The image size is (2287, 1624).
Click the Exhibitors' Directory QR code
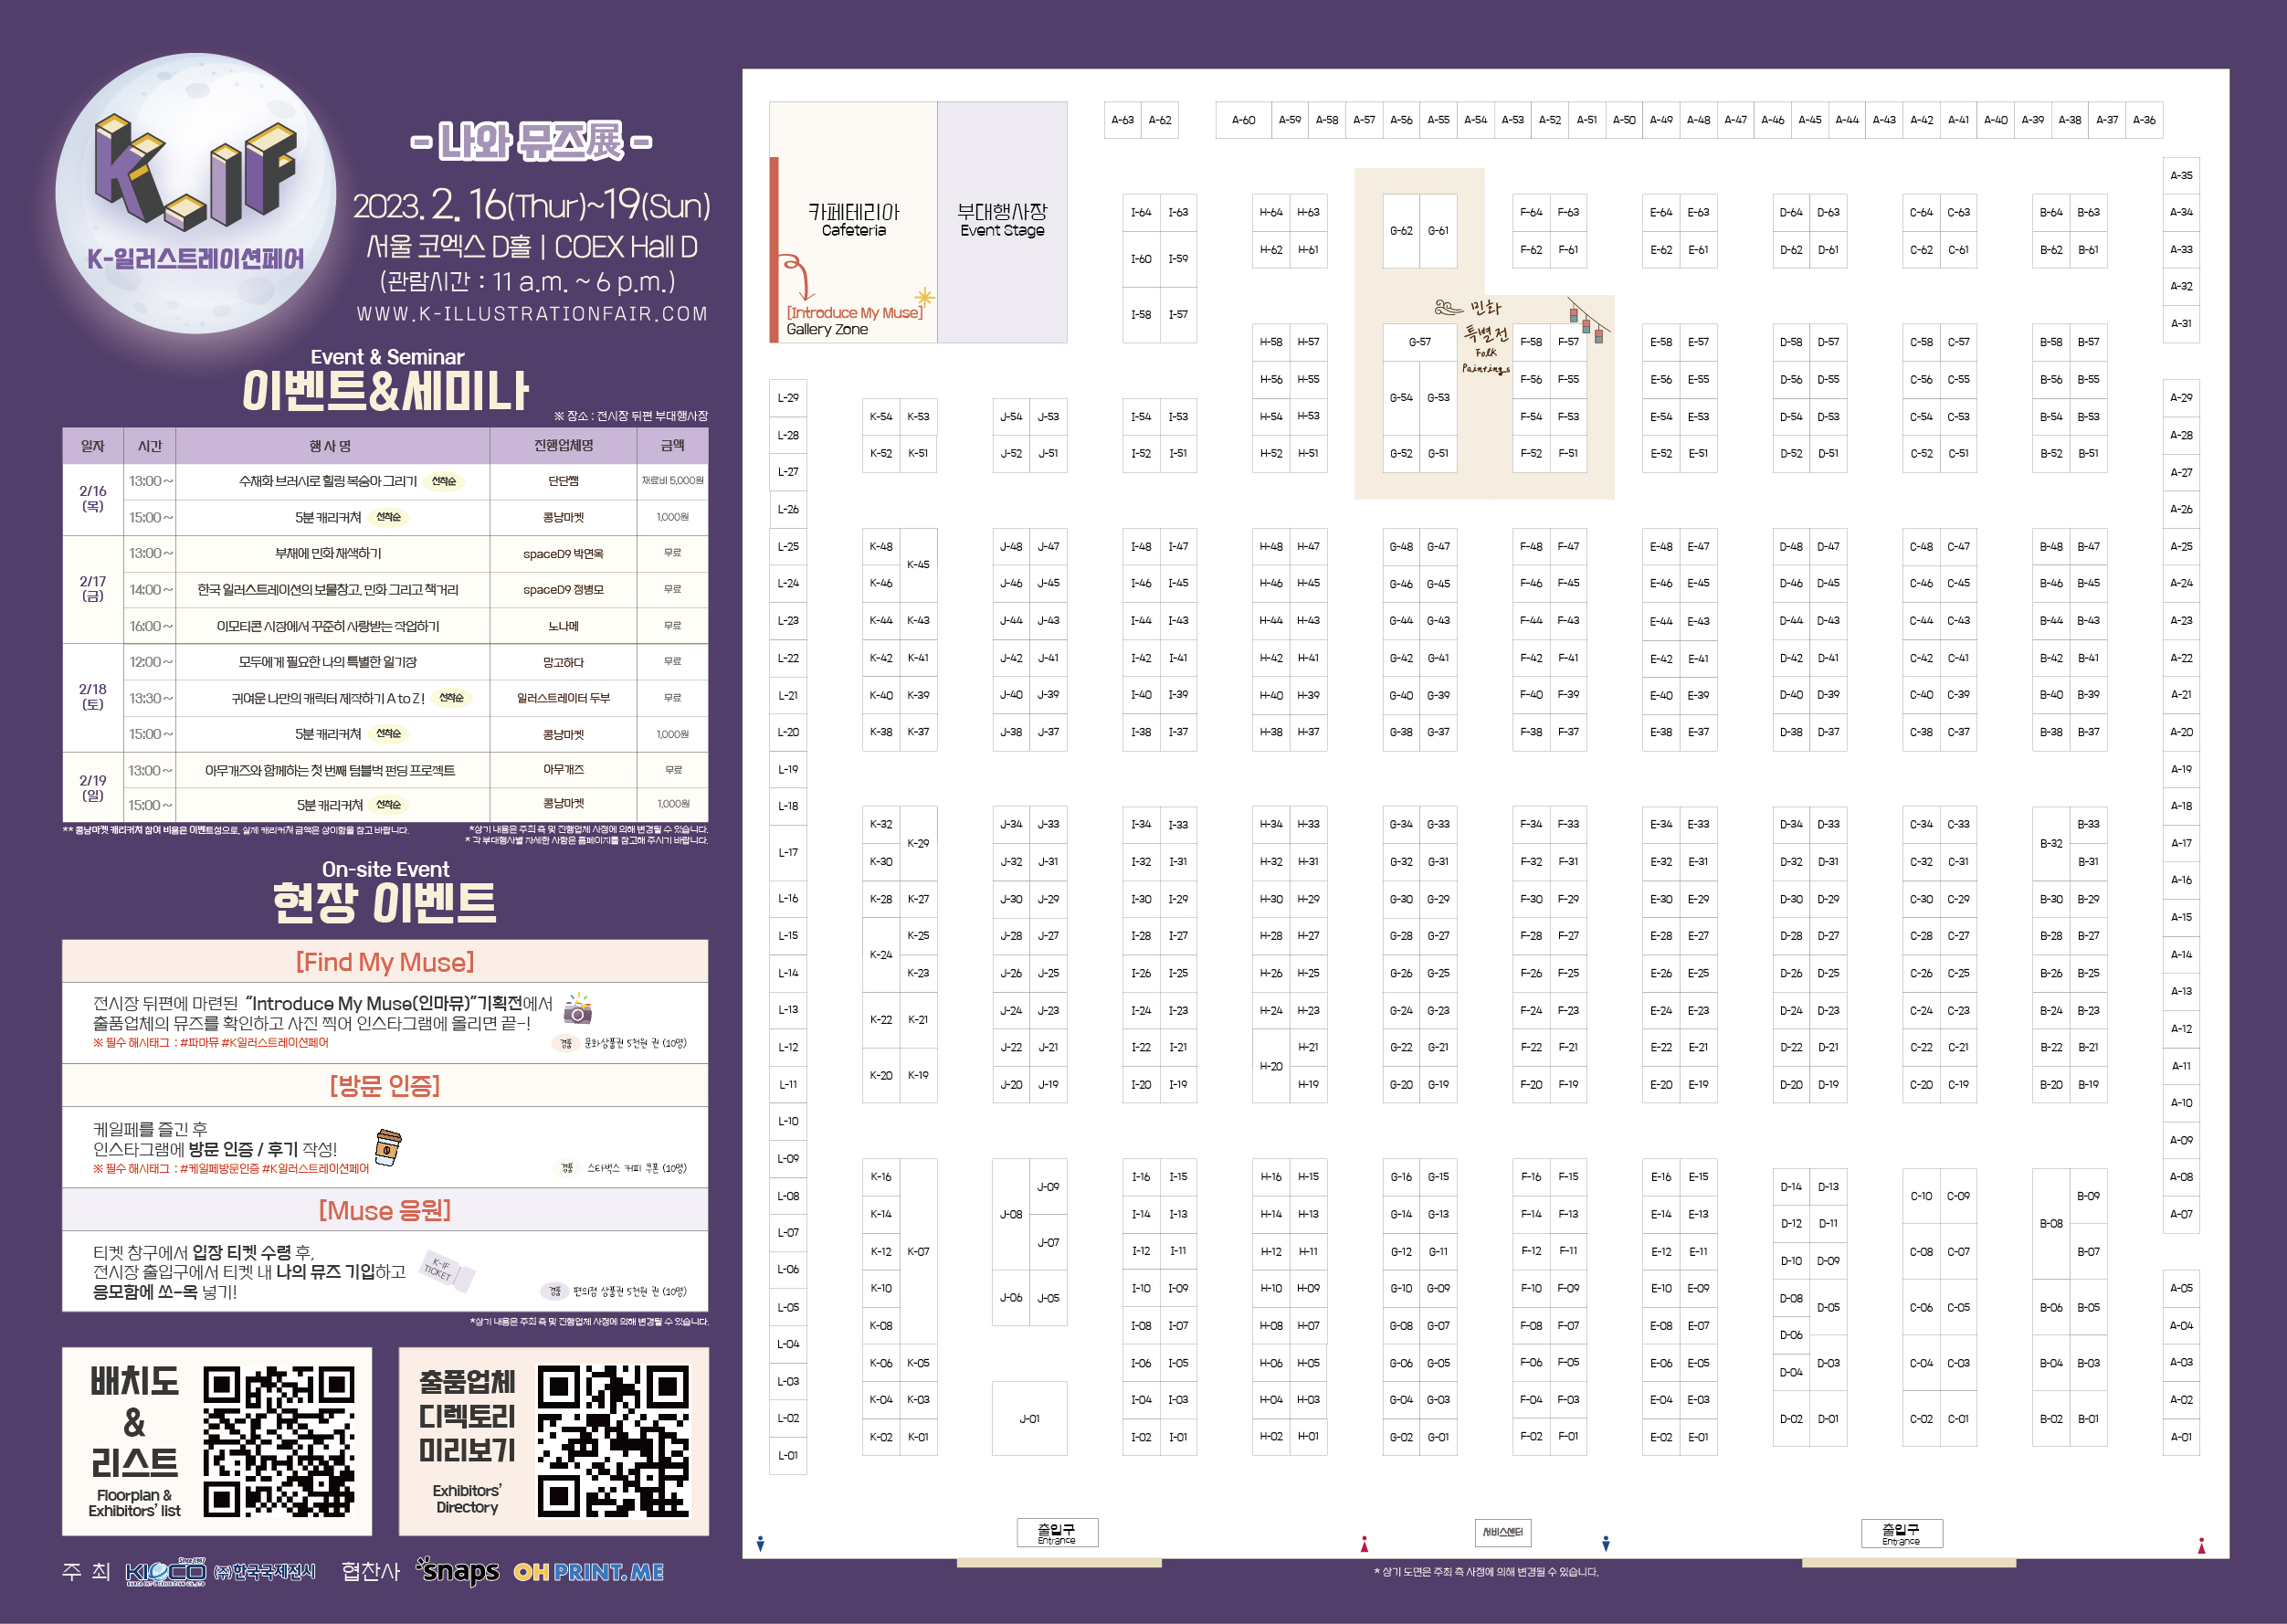pos(613,1441)
